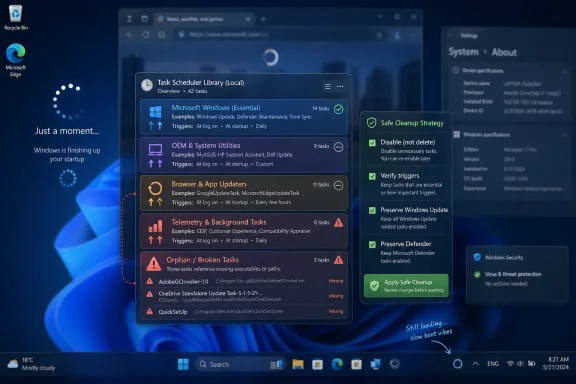Click the taskbar Search box
Screen dimensions: 576x384
240,364
